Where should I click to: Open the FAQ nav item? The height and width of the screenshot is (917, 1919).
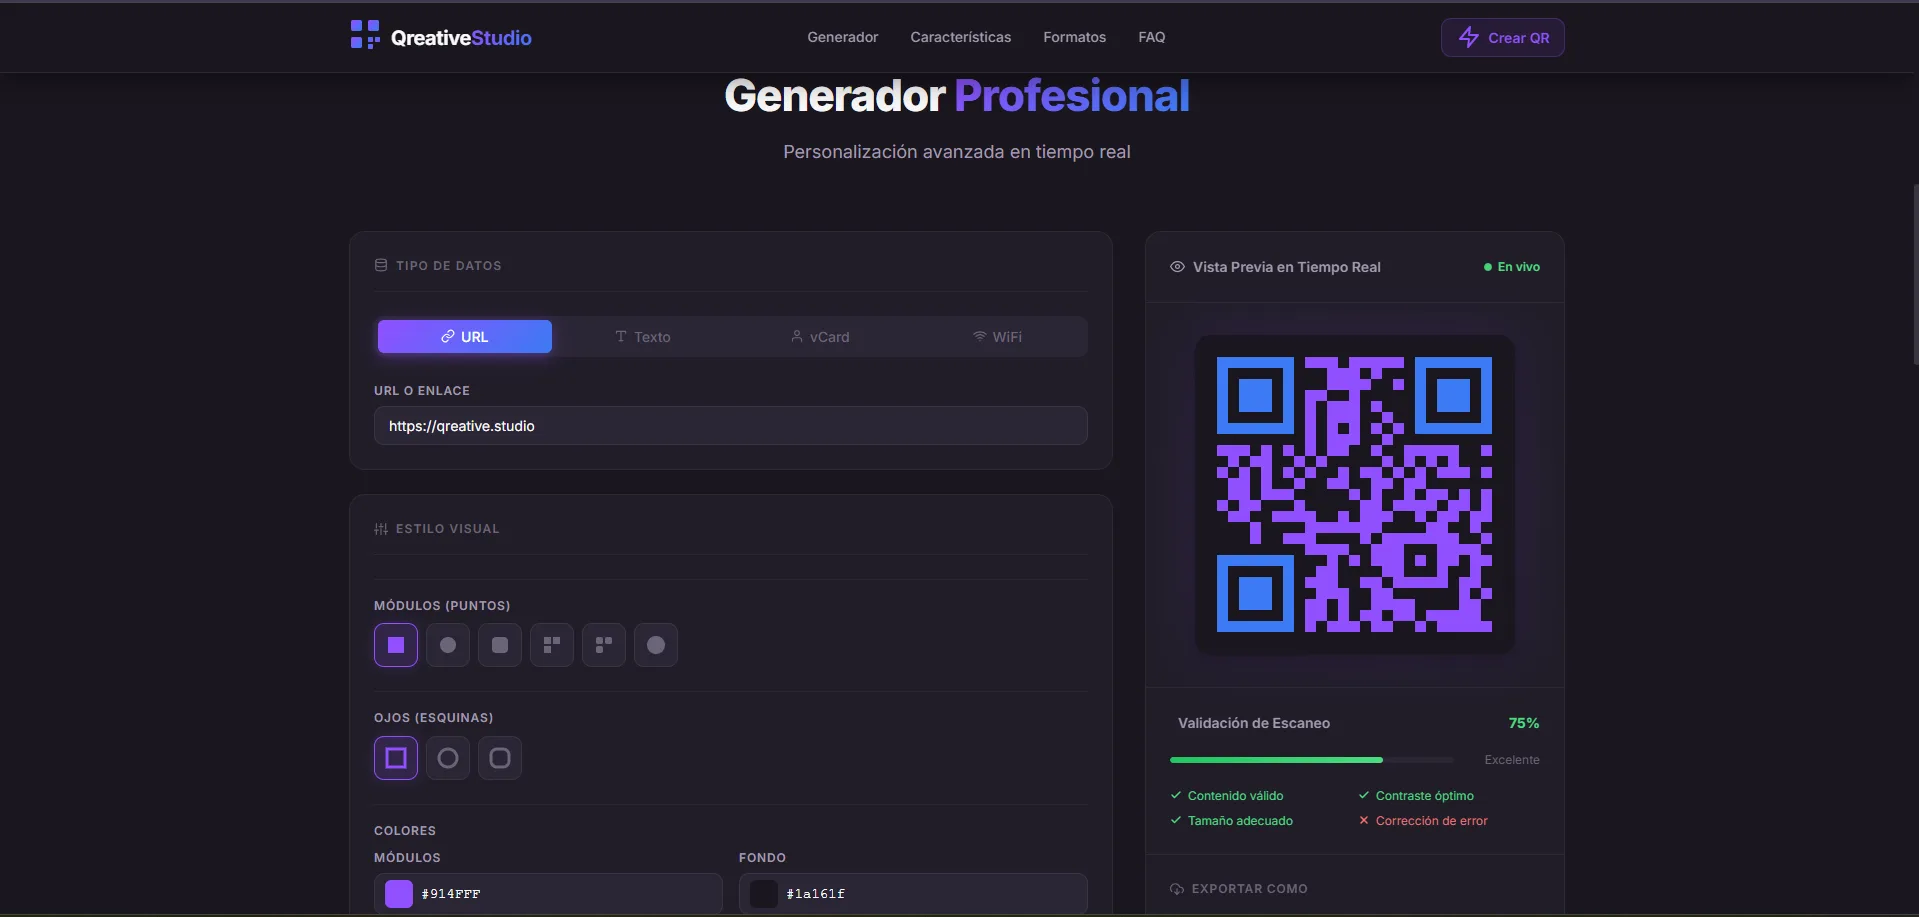1152,37
